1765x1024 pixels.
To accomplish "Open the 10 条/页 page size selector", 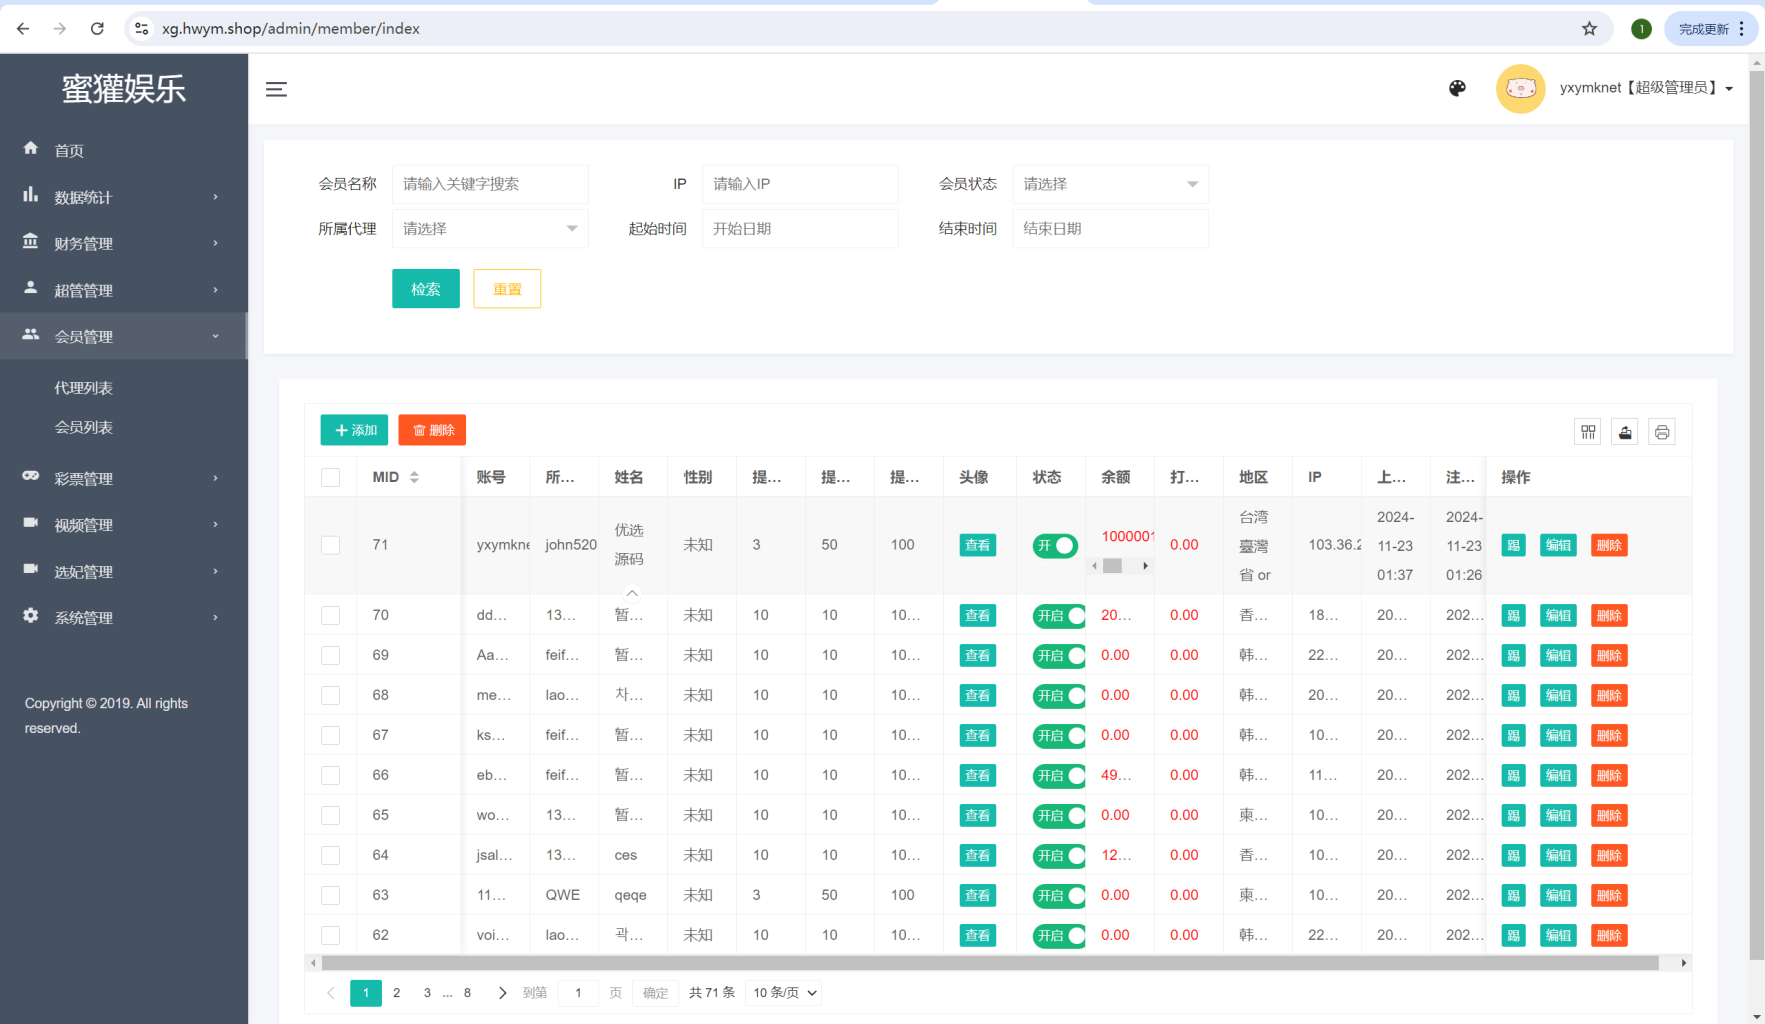I will coord(784,993).
